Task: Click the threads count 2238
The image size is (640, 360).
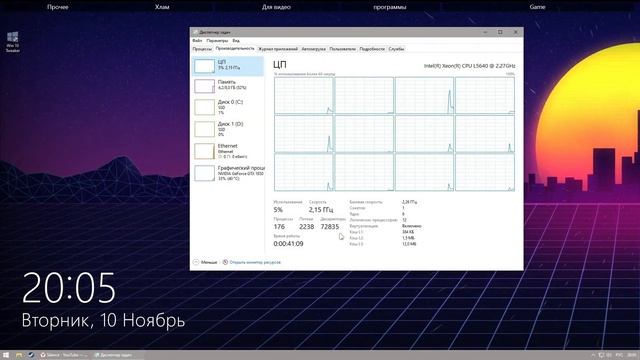Action: click(307, 227)
